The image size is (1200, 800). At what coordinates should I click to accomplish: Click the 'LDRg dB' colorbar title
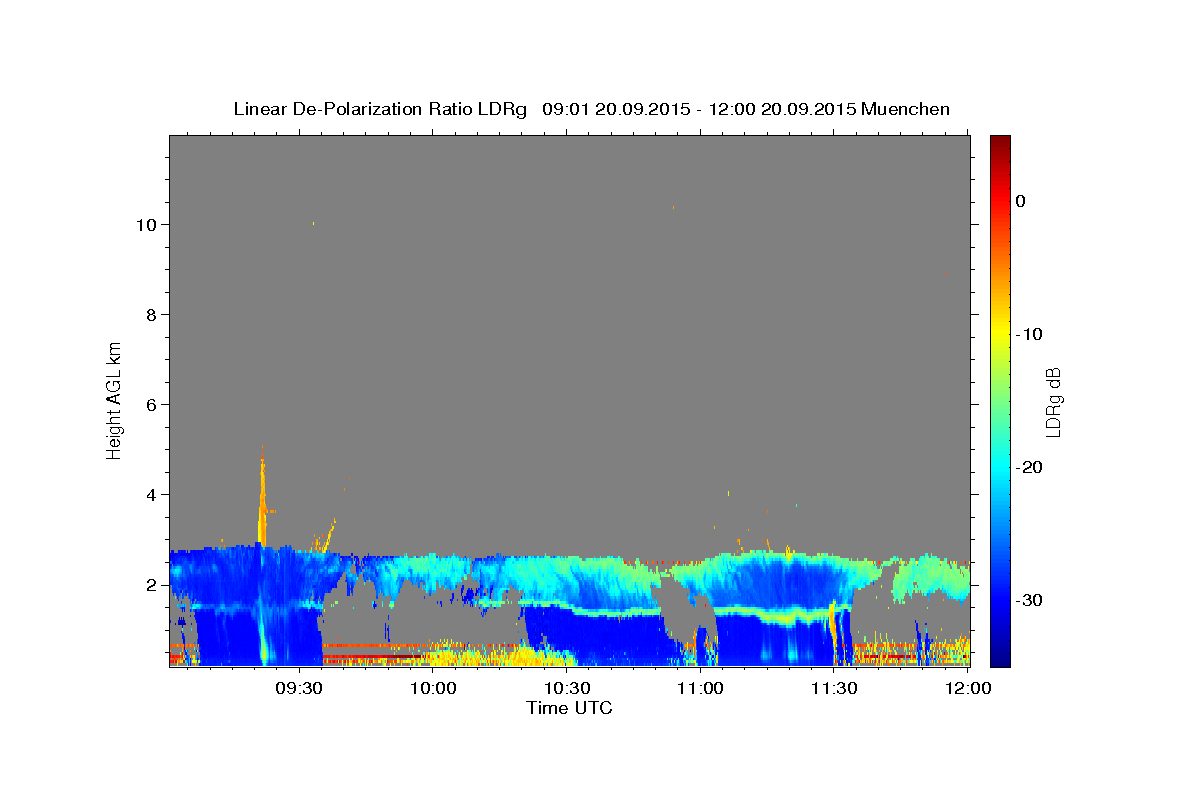[1053, 401]
